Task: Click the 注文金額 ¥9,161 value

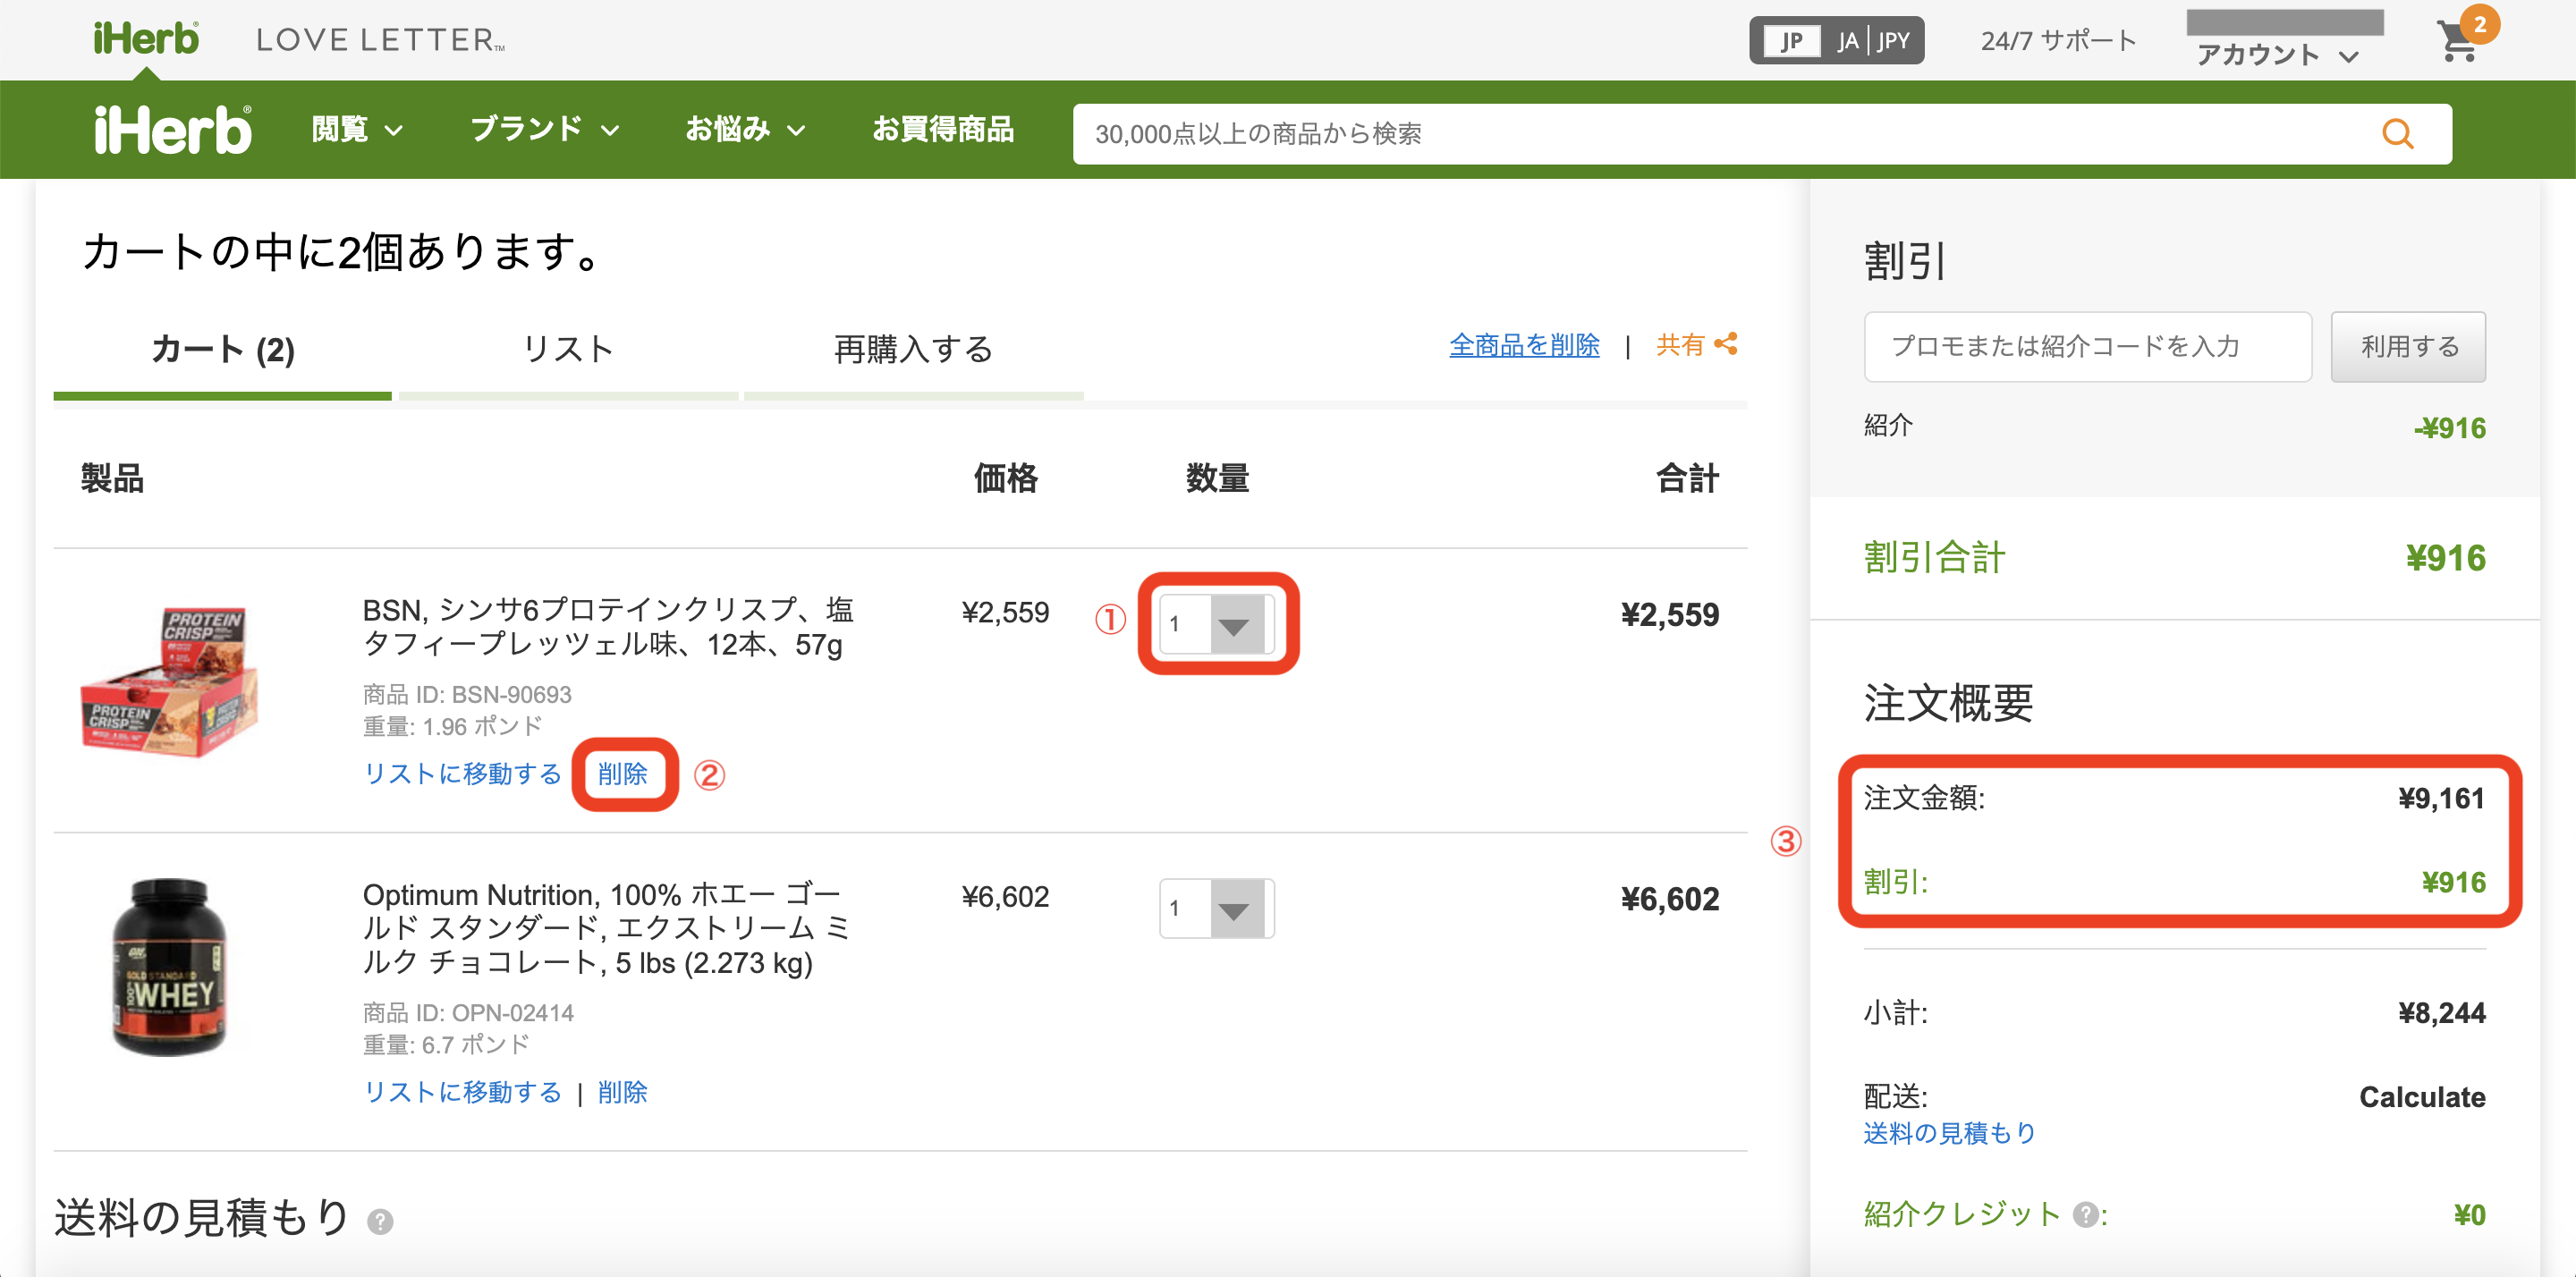Action: [x=2441, y=798]
